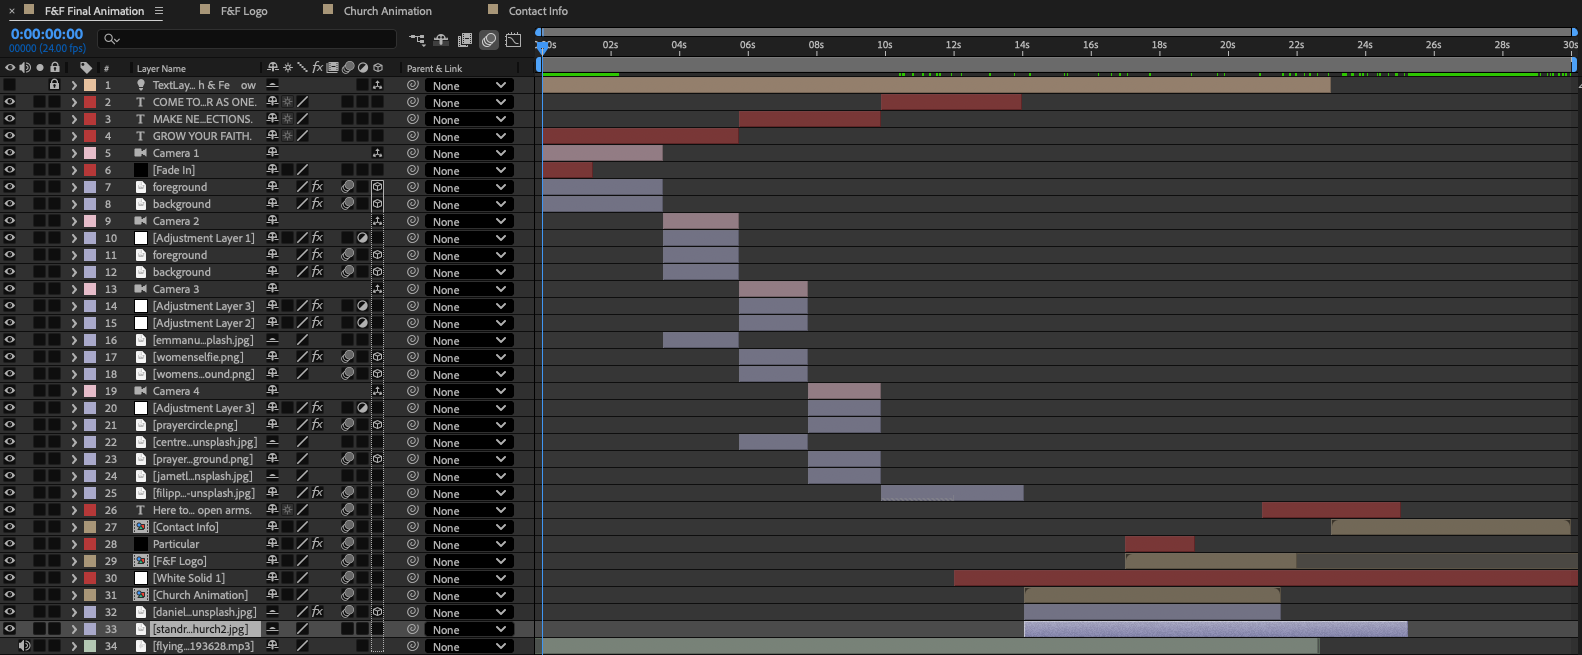The height and width of the screenshot is (655, 1582).
Task: Click the Label tag column header icon
Action: tap(86, 68)
